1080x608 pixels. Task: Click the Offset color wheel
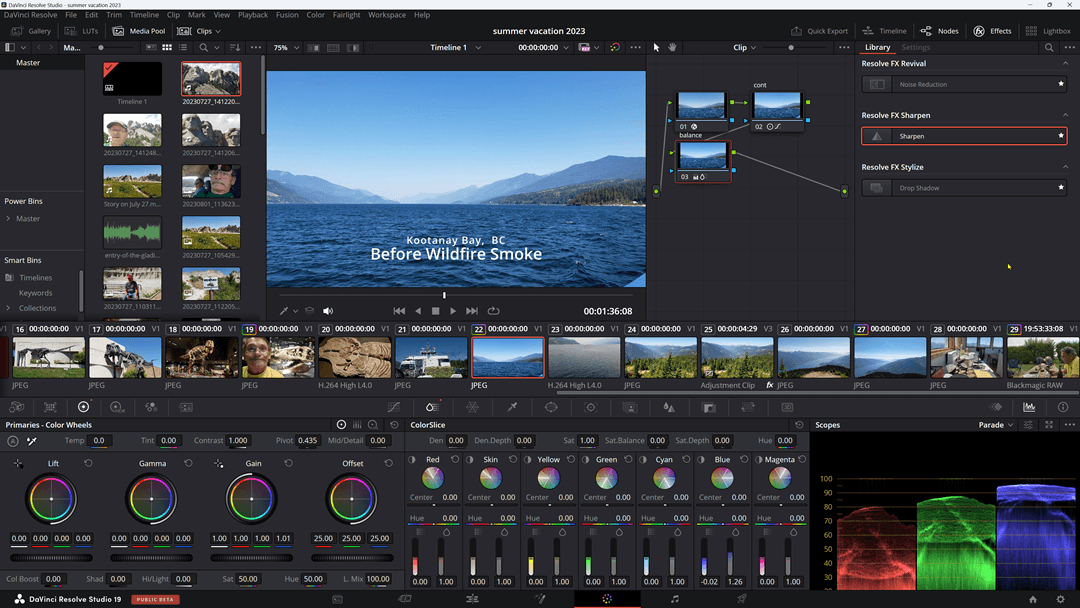(352, 501)
